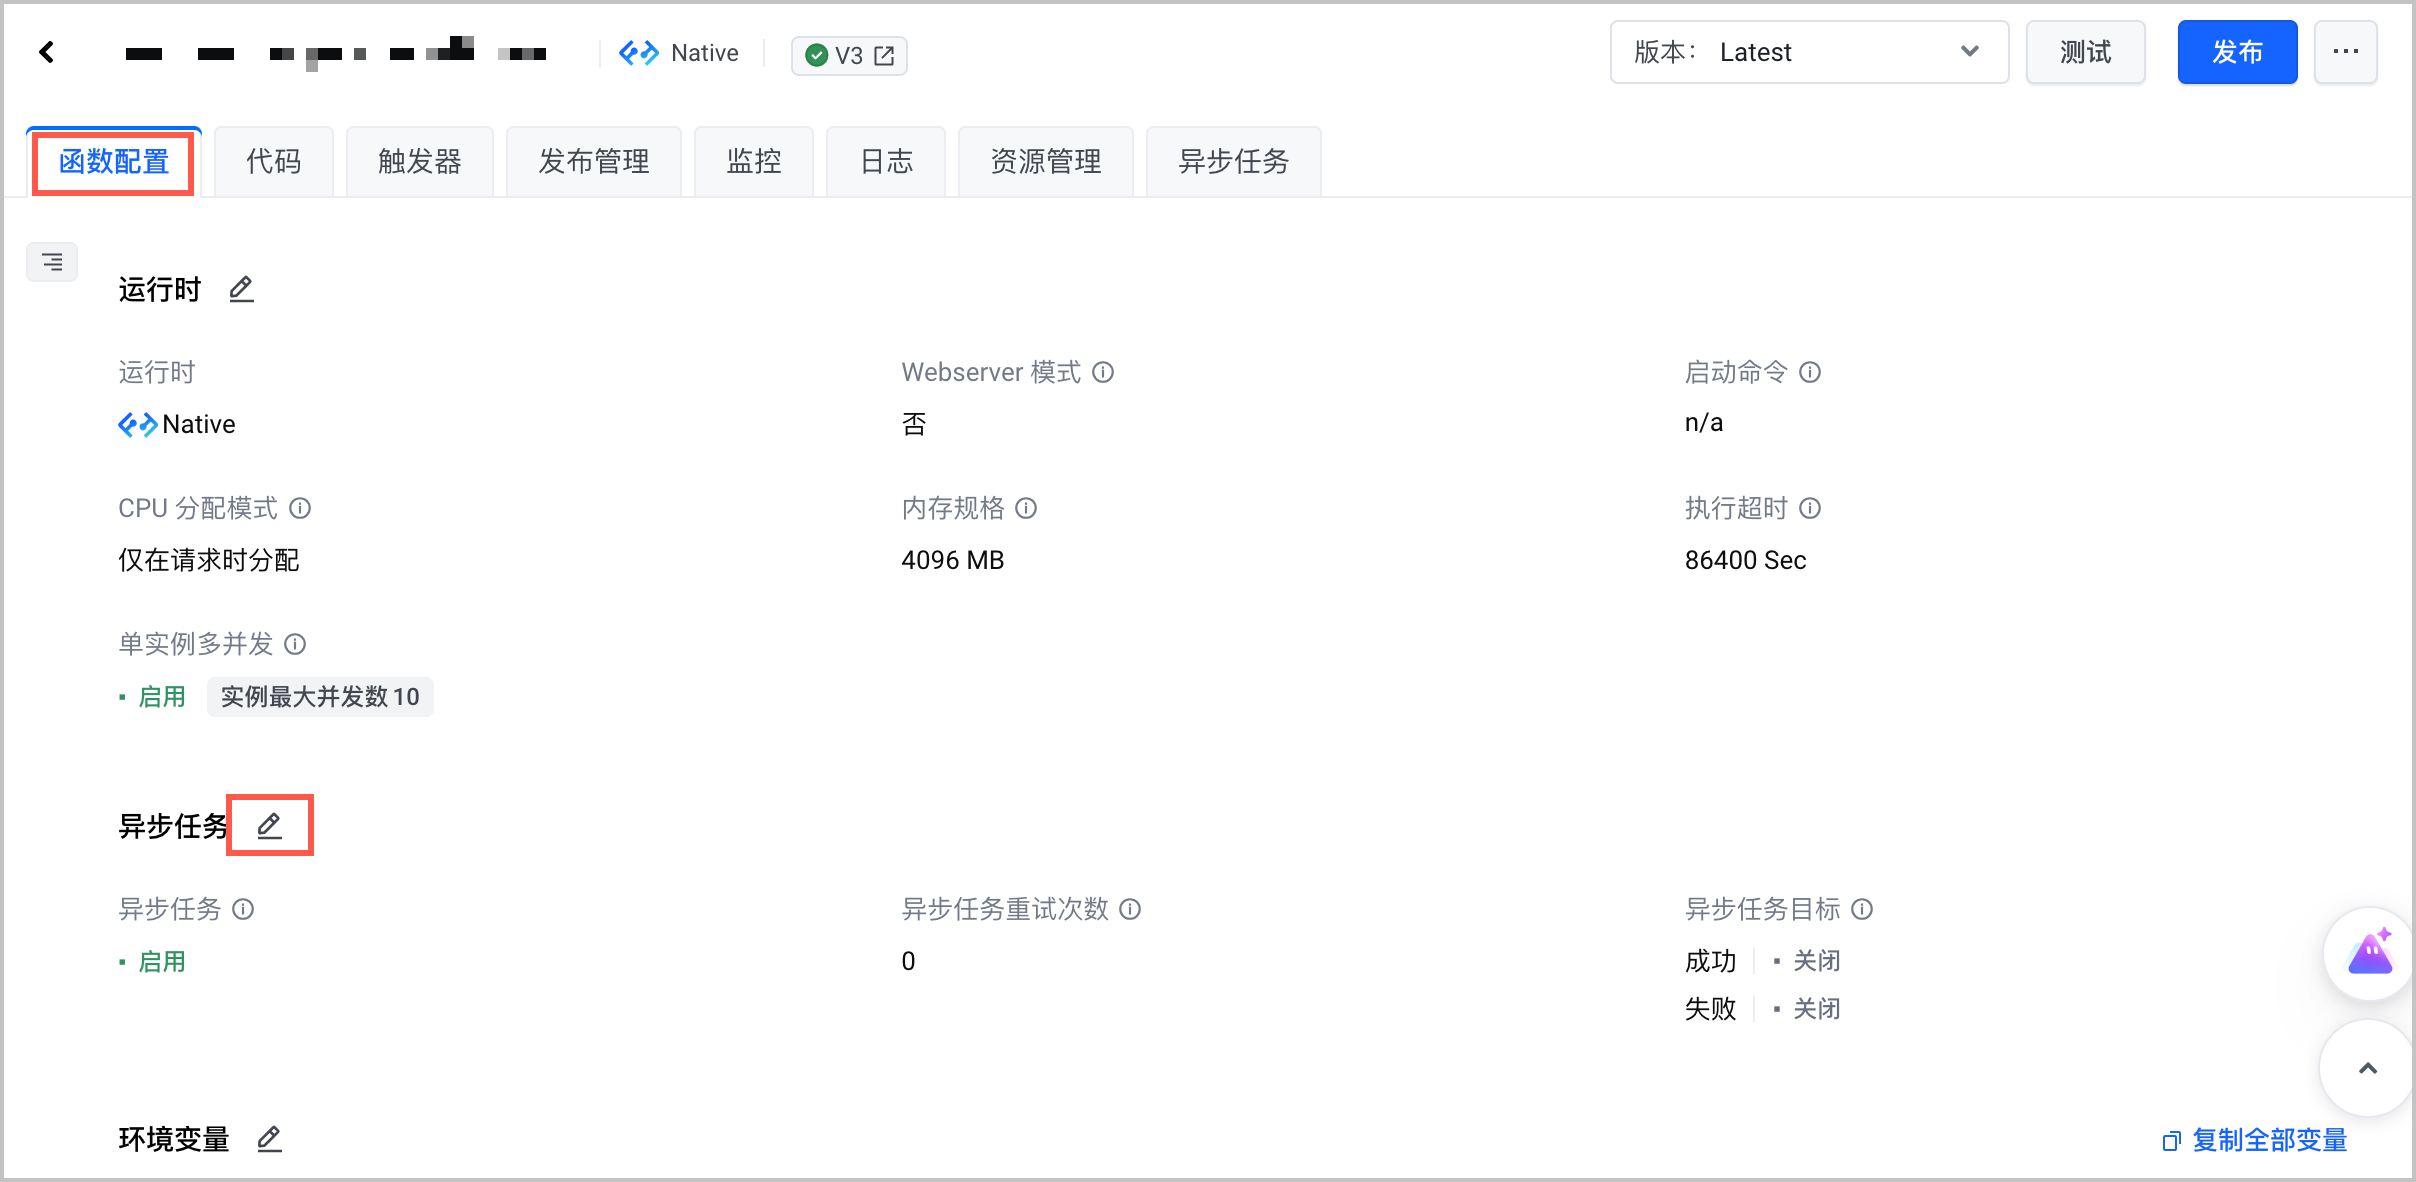Click the retry count value 0
Viewport: 2416px width, 1182px height.
tap(908, 961)
